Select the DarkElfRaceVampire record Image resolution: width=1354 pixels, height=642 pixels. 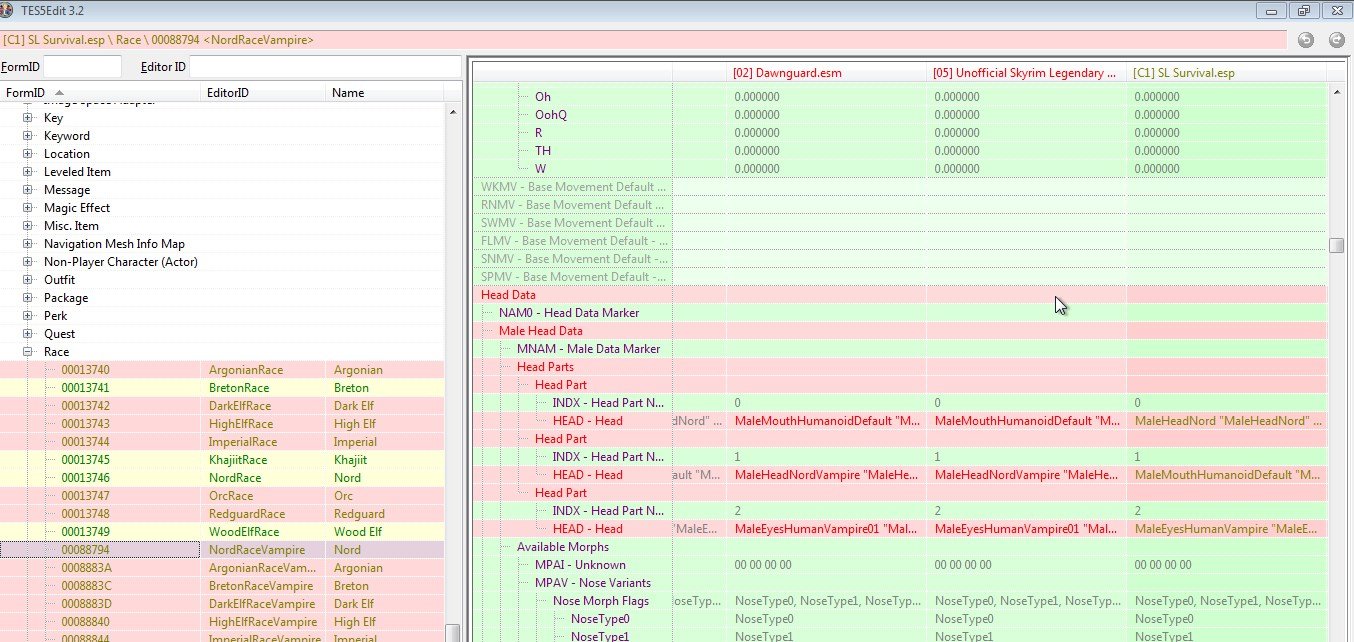coord(222,604)
